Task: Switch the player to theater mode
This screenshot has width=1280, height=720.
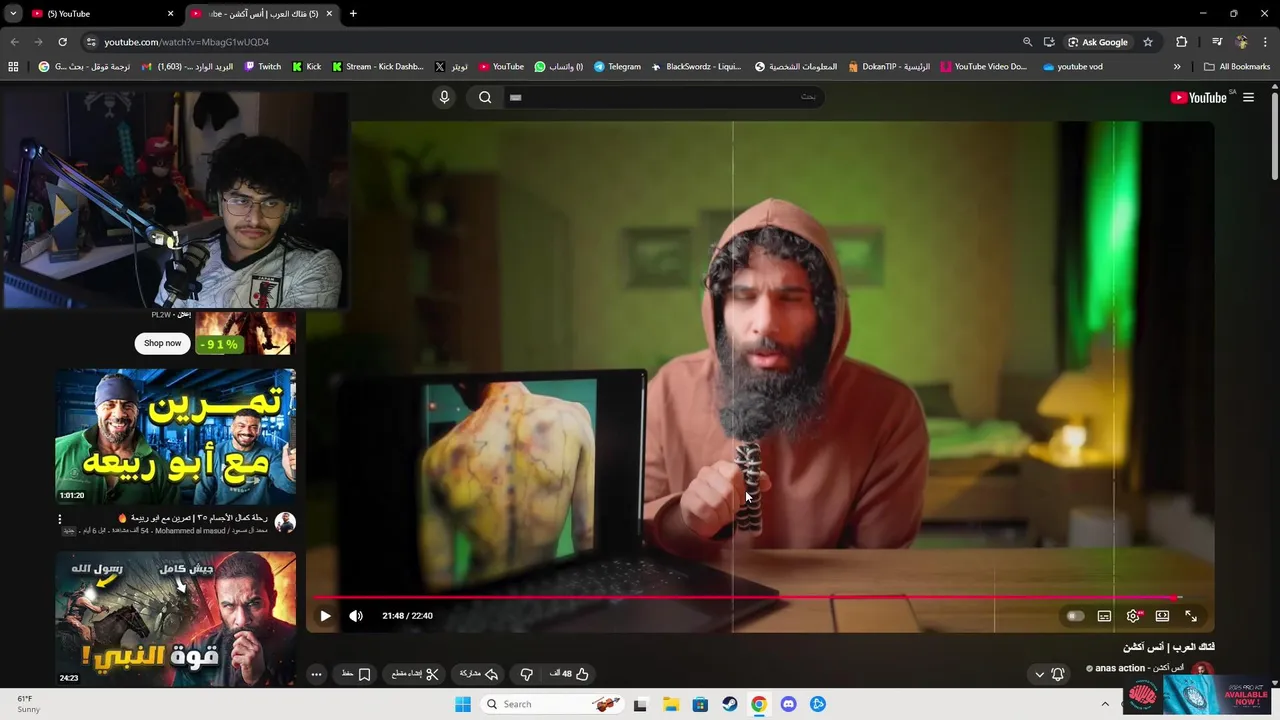Action: click(1162, 616)
